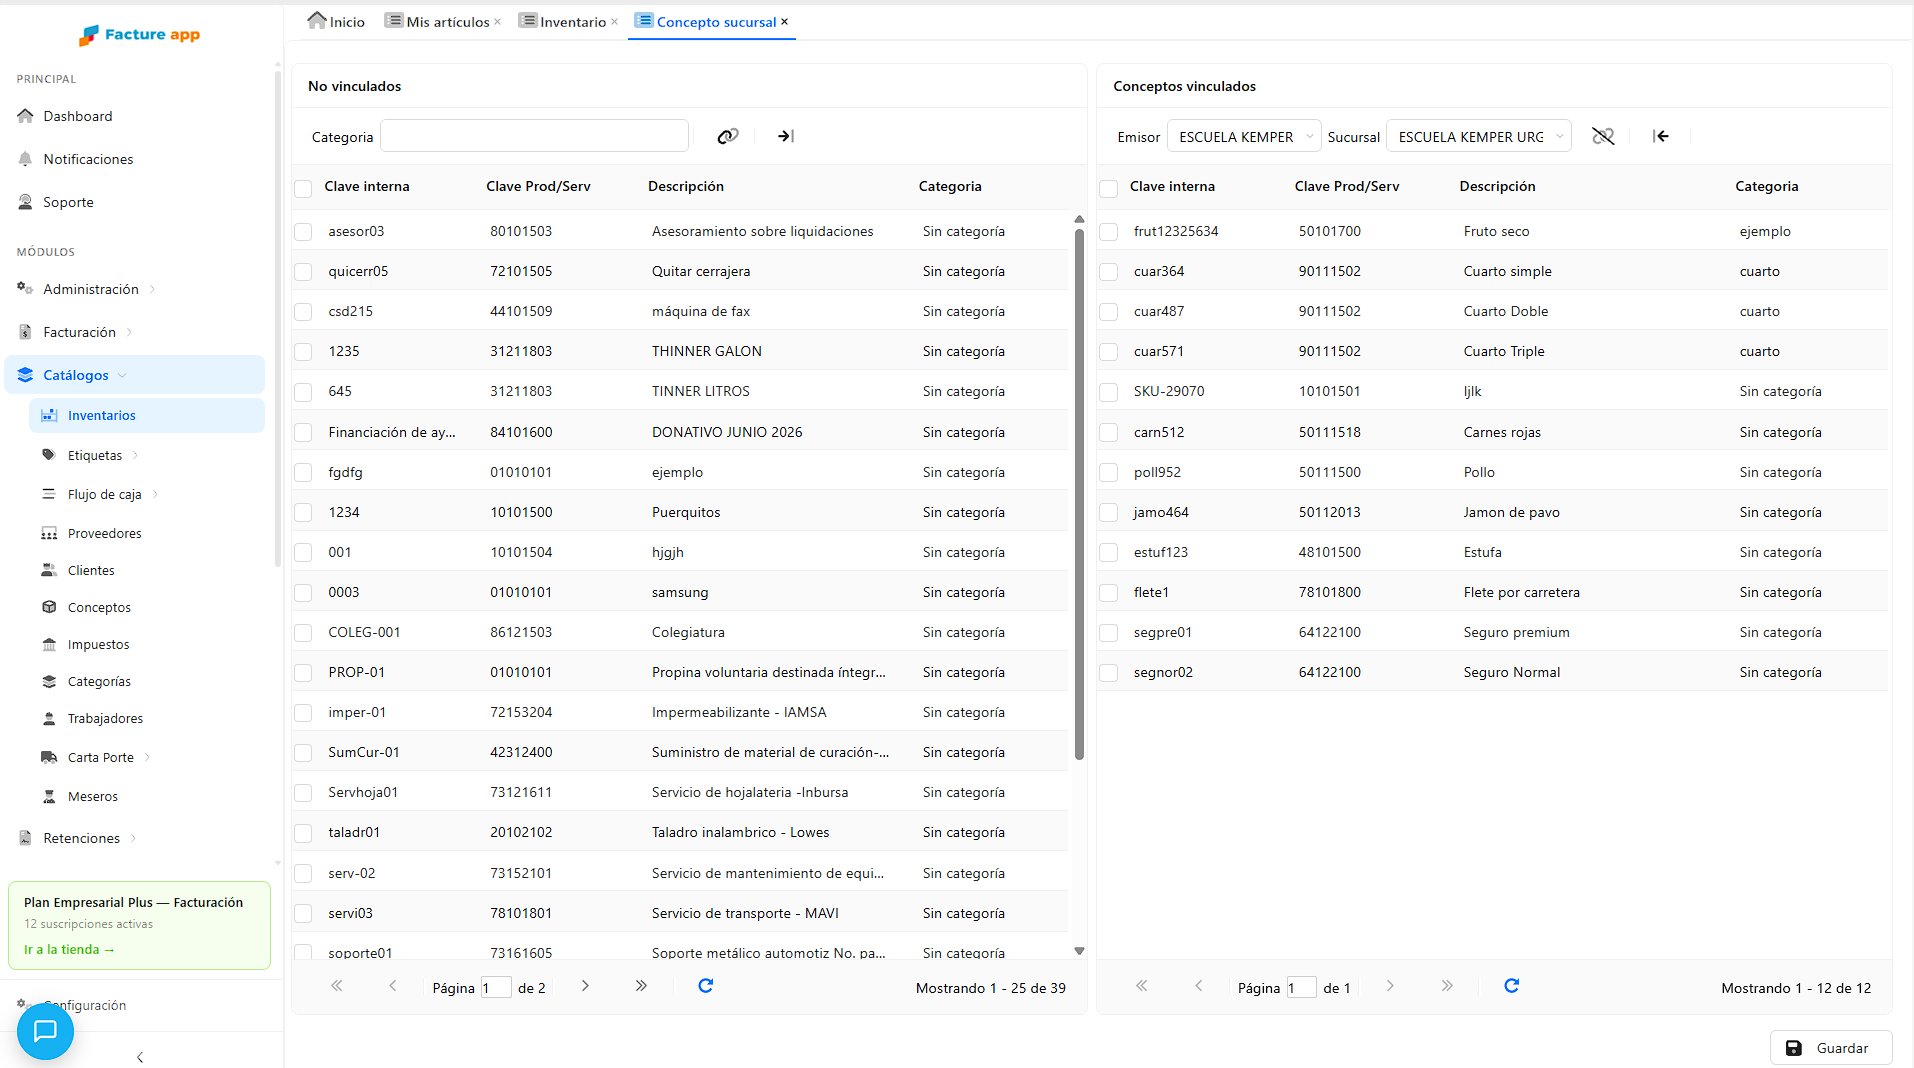Check the csd215 row checkbox
This screenshot has width=1914, height=1068.
[x=303, y=312]
